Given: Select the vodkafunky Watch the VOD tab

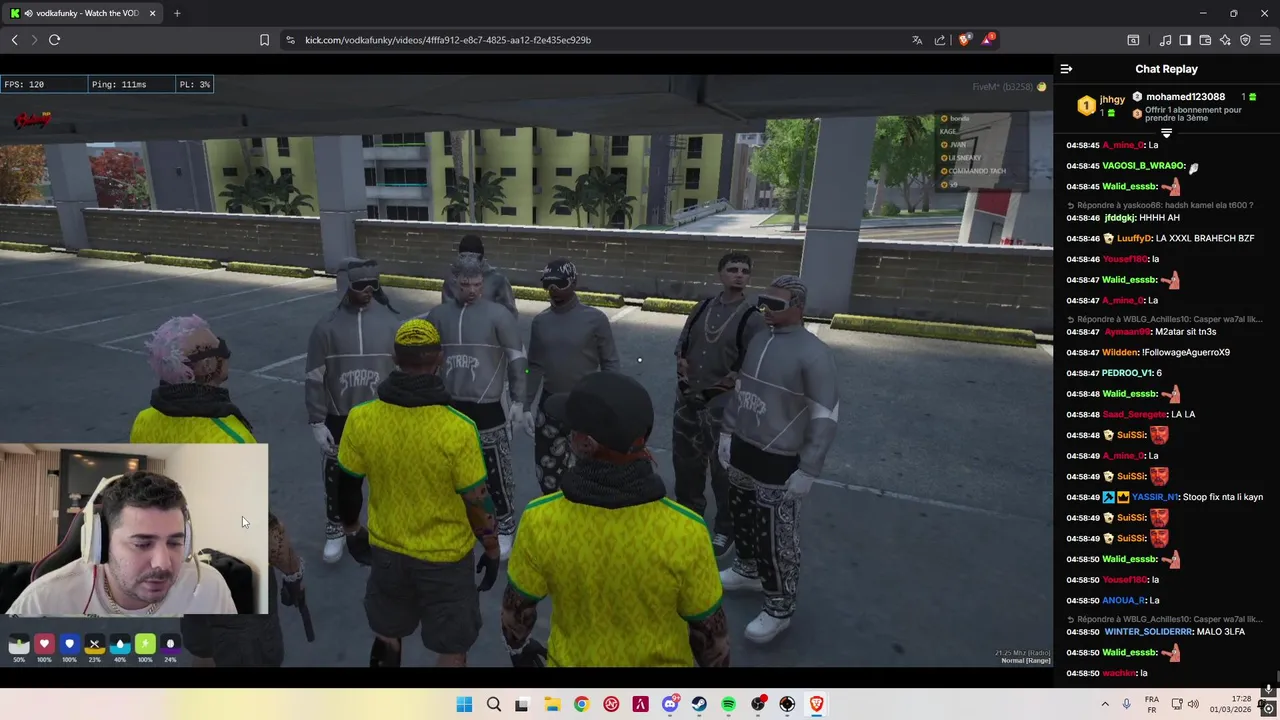Looking at the screenshot, I should click(80, 13).
